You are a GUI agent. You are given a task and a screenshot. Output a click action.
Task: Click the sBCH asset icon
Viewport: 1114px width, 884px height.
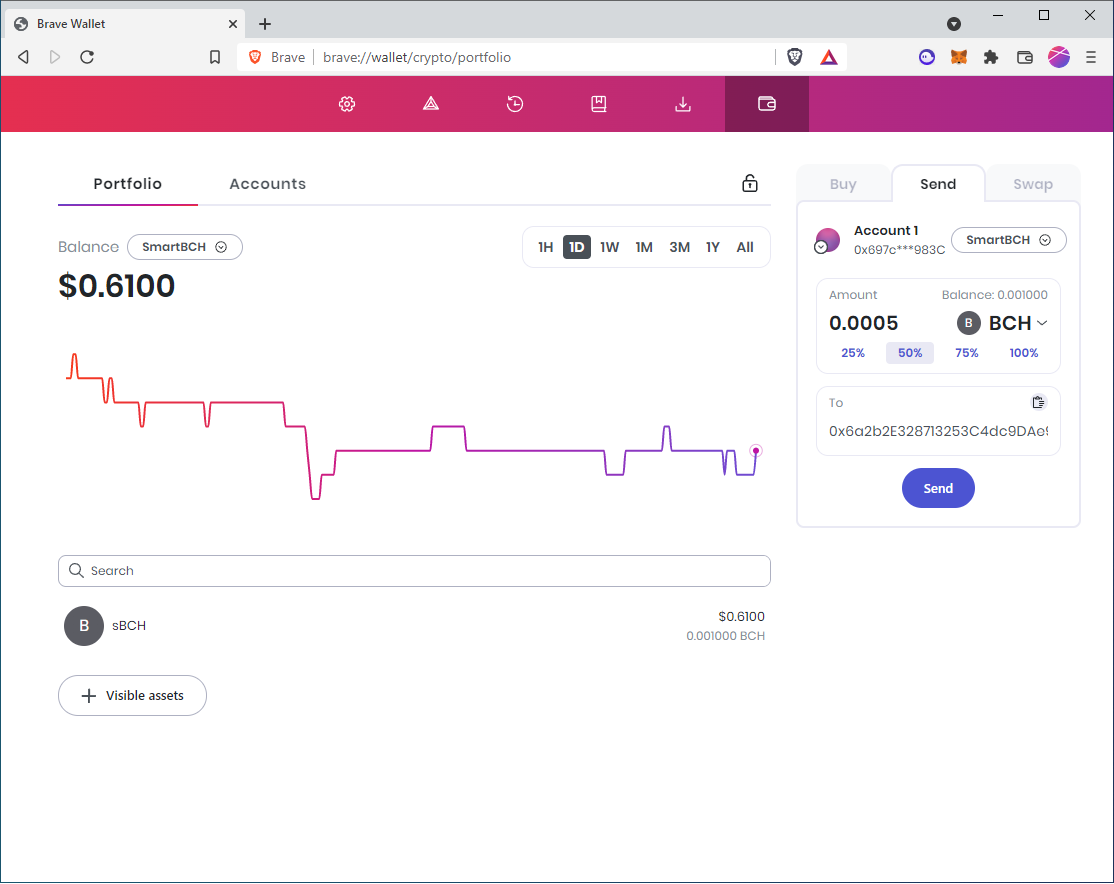click(84, 625)
